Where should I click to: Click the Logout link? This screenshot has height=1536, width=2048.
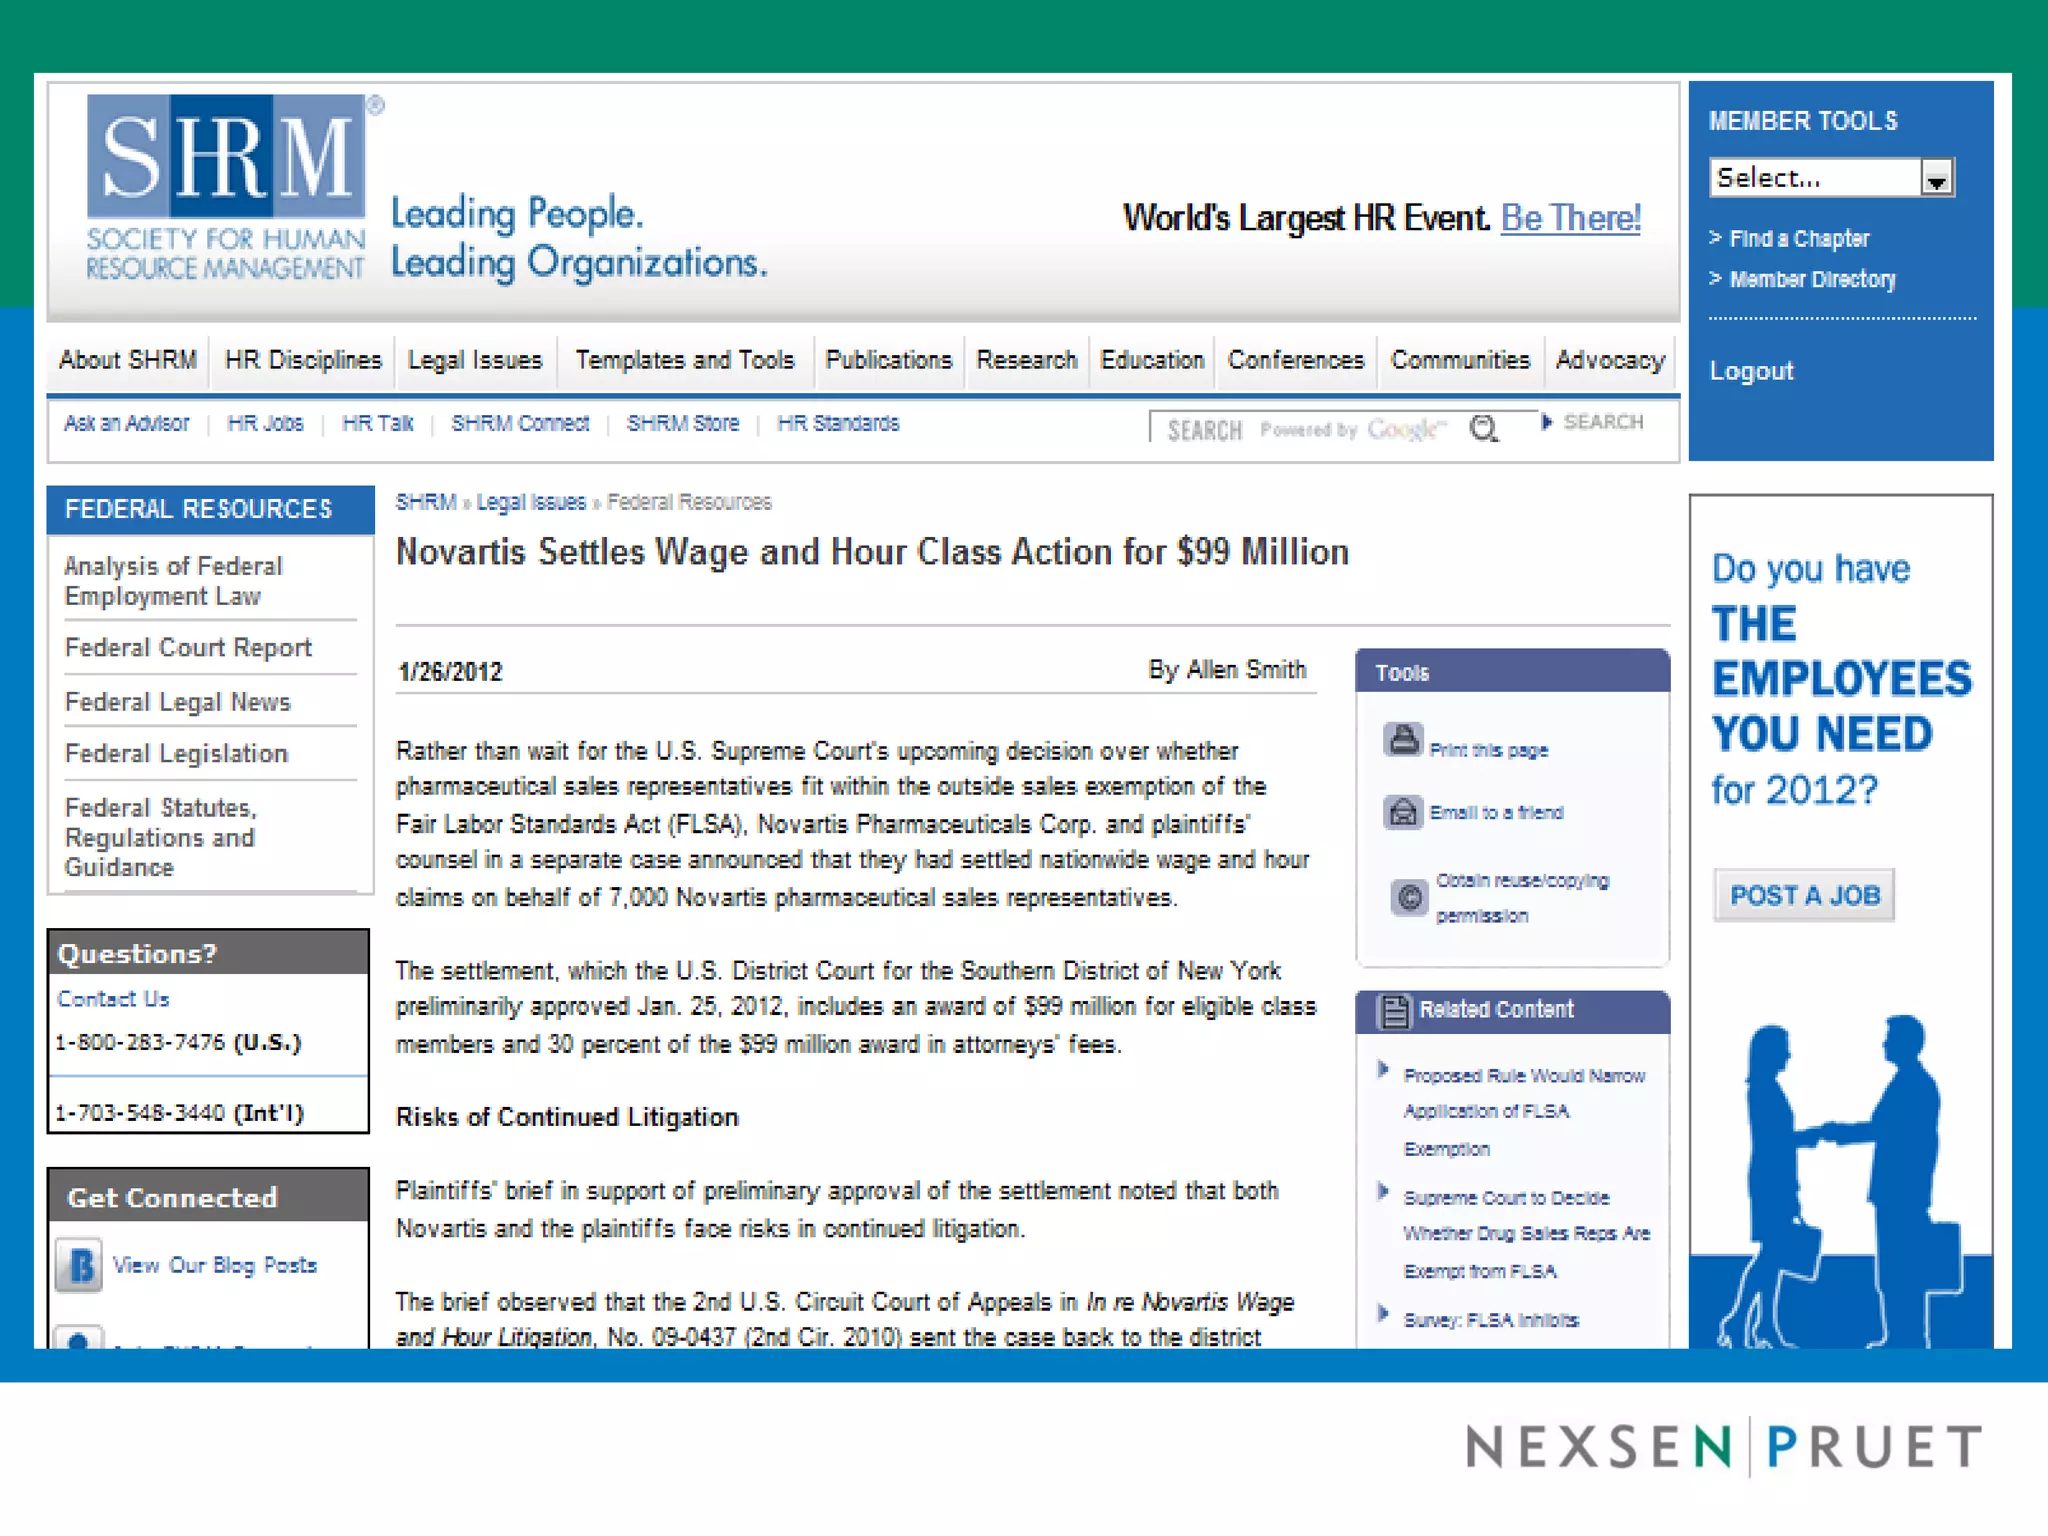coord(1751,371)
